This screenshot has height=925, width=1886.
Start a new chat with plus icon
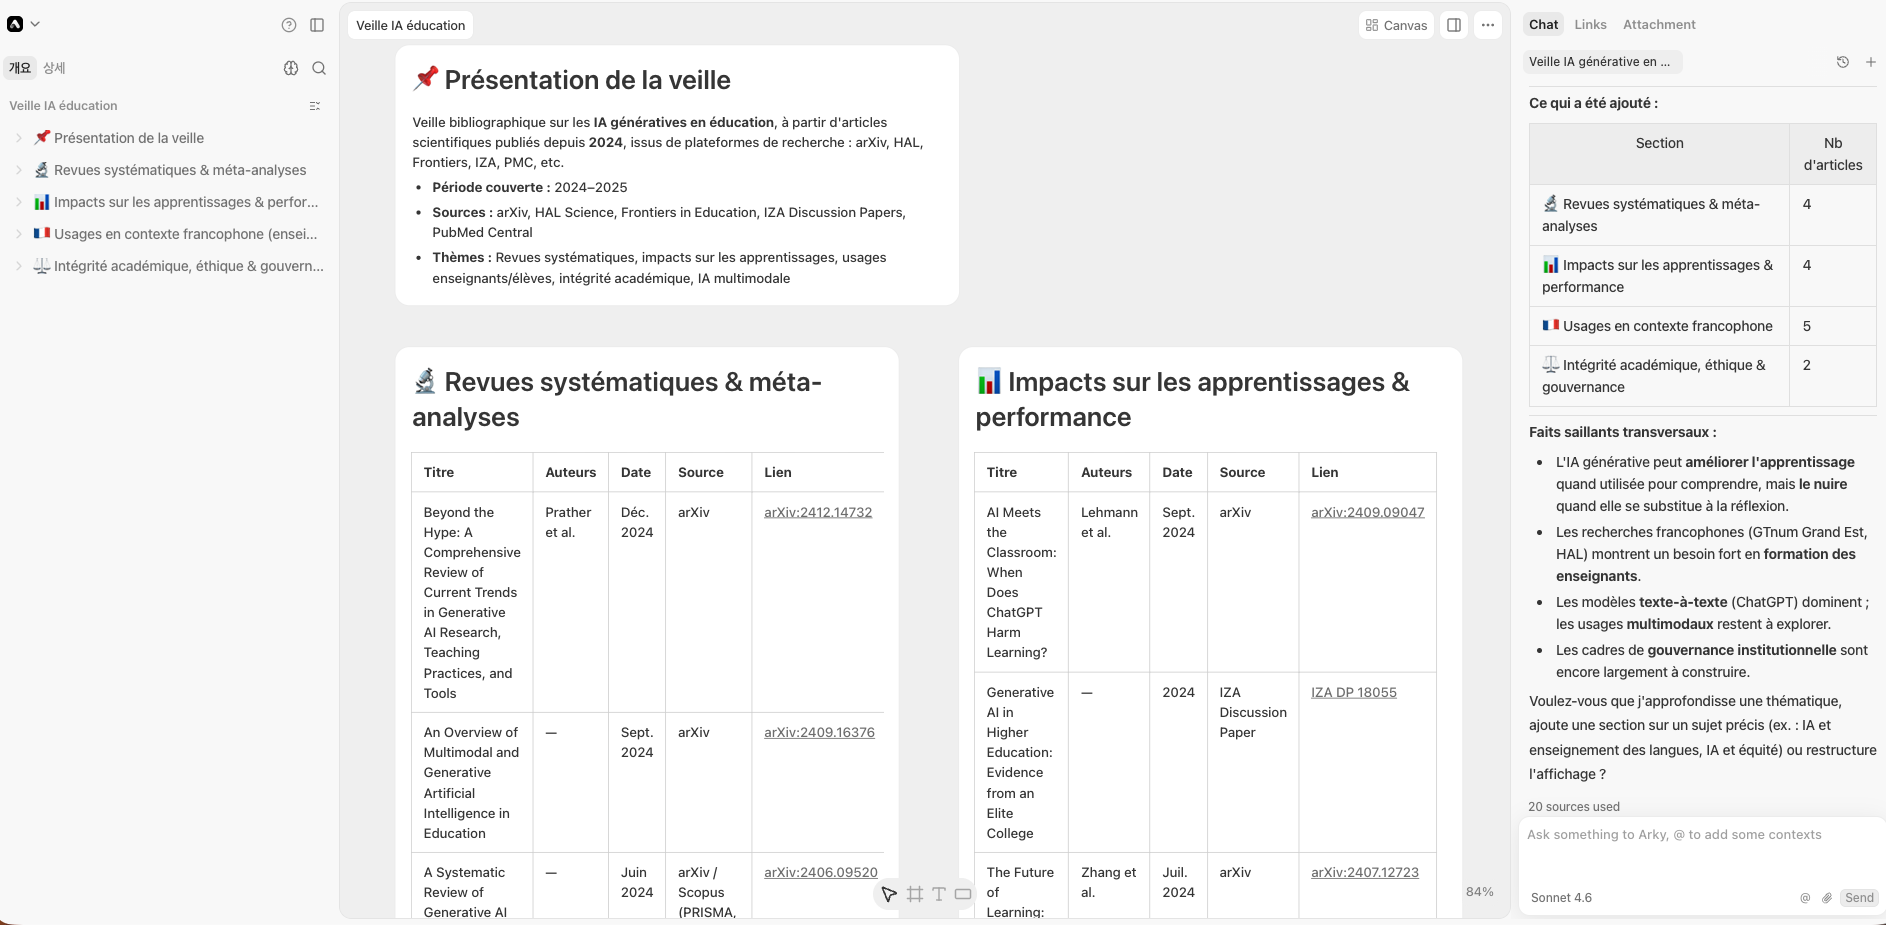(1870, 62)
